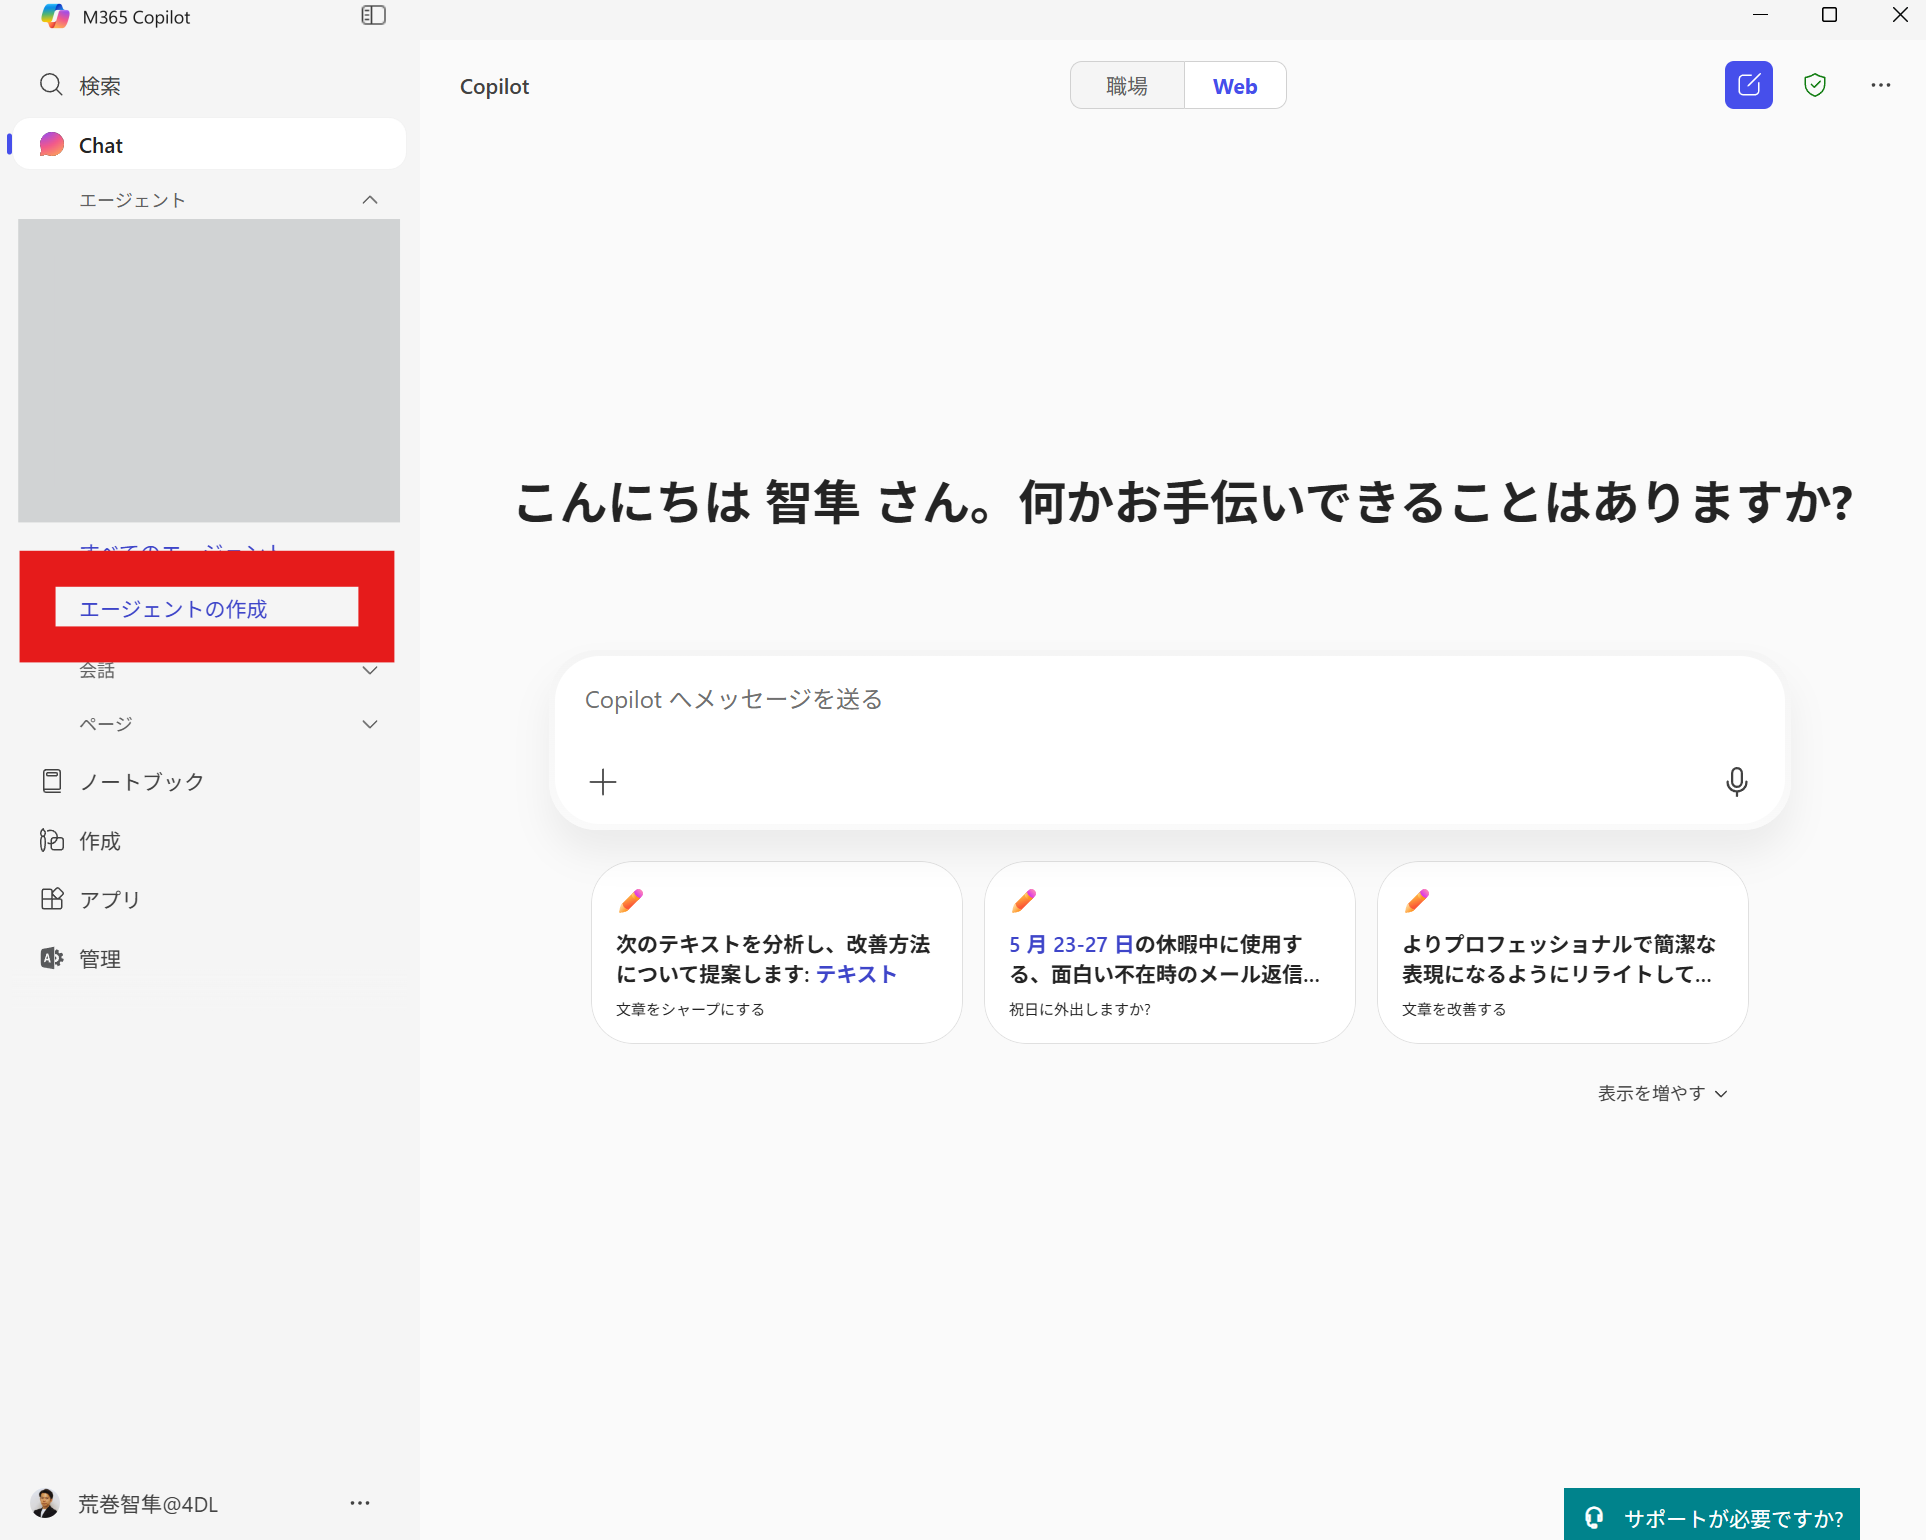Switch to the 職場 tab

pyautogui.click(x=1127, y=86)
